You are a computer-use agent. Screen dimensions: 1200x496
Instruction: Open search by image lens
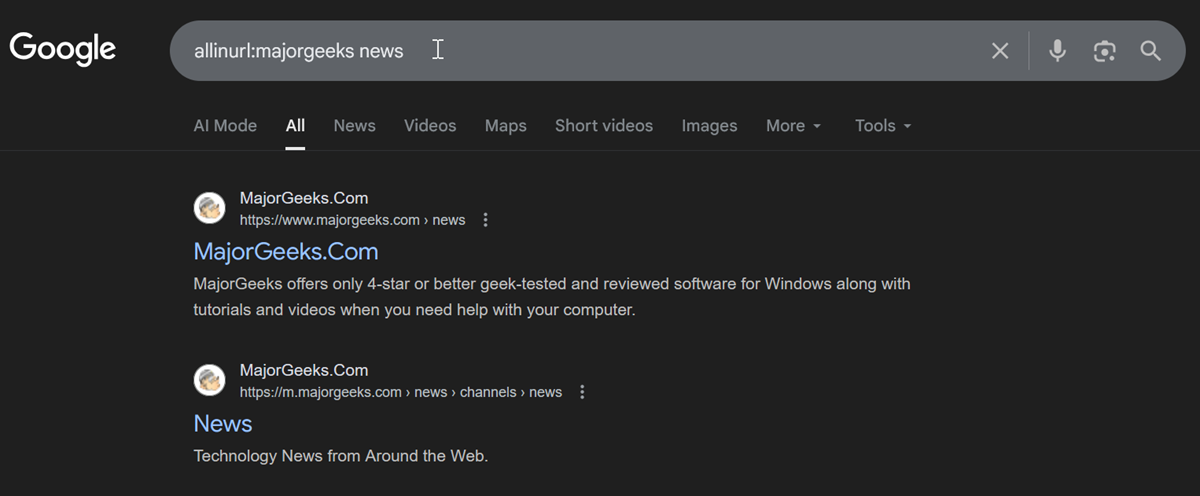(x=1104, y=51)
